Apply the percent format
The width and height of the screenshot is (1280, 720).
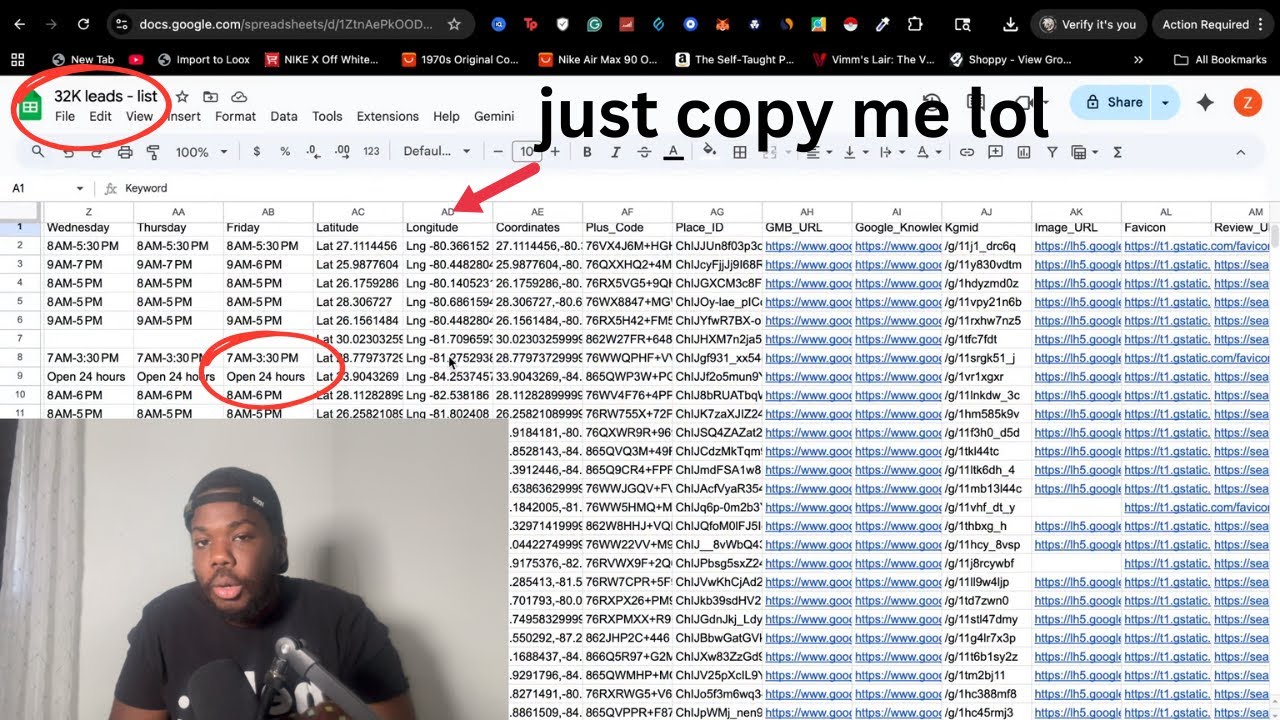click(285, 152)
